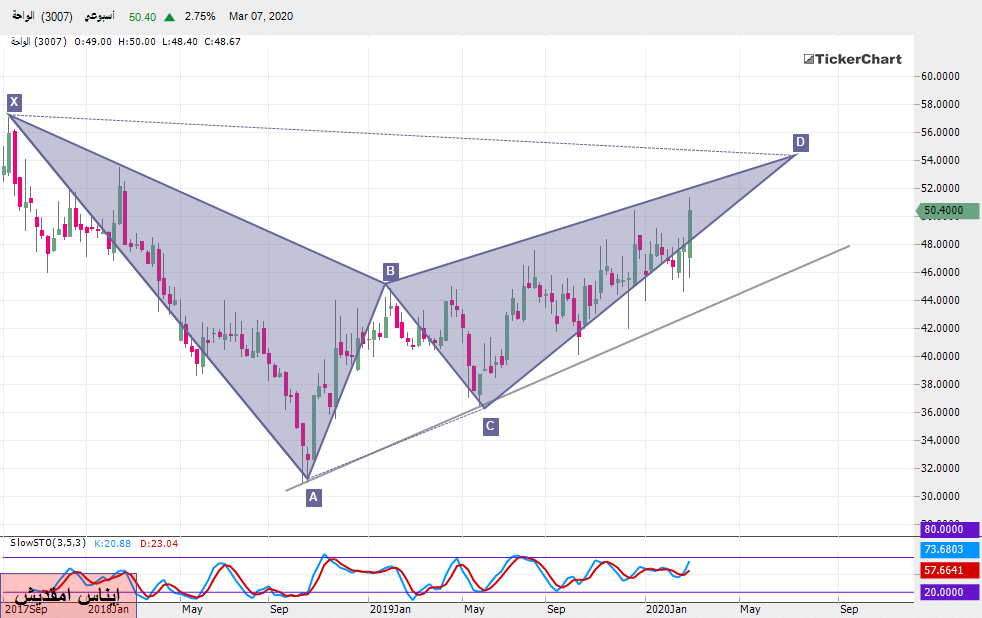This screenshot has width=982, height=618.
Task: Select the purple 20.0000 level label
Action: point(946,592)
